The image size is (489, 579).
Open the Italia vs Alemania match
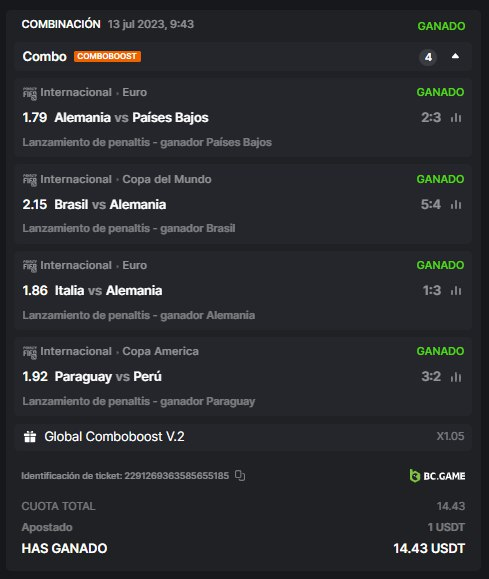pos(109,290)
